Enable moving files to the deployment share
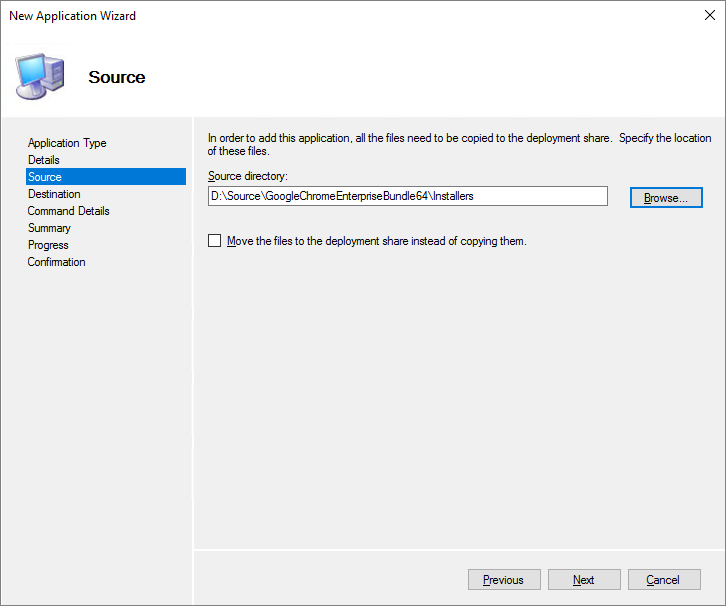Viewport: 726px width, 606px height. point(214,241)
